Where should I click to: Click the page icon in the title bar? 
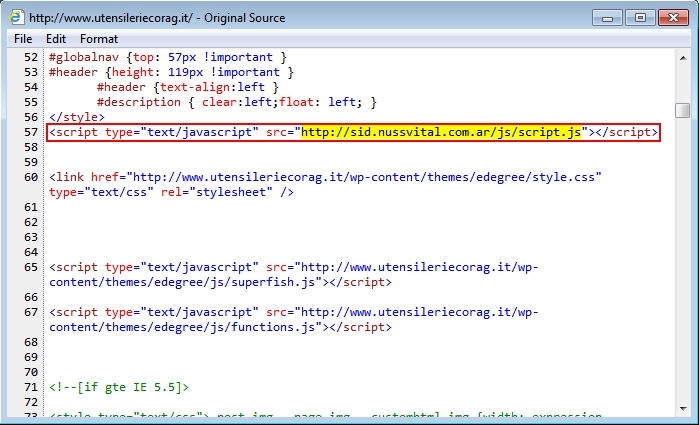[18, 17]
